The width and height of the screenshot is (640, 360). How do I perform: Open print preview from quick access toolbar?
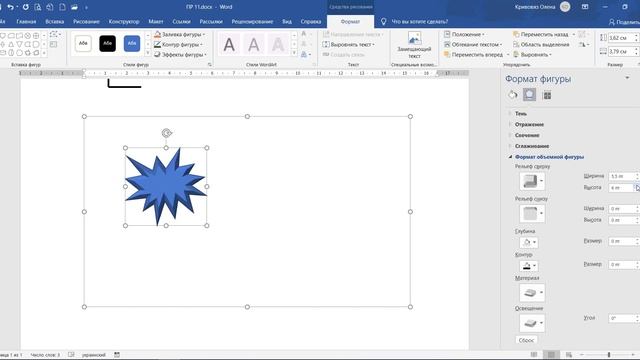tap(38, 7)
